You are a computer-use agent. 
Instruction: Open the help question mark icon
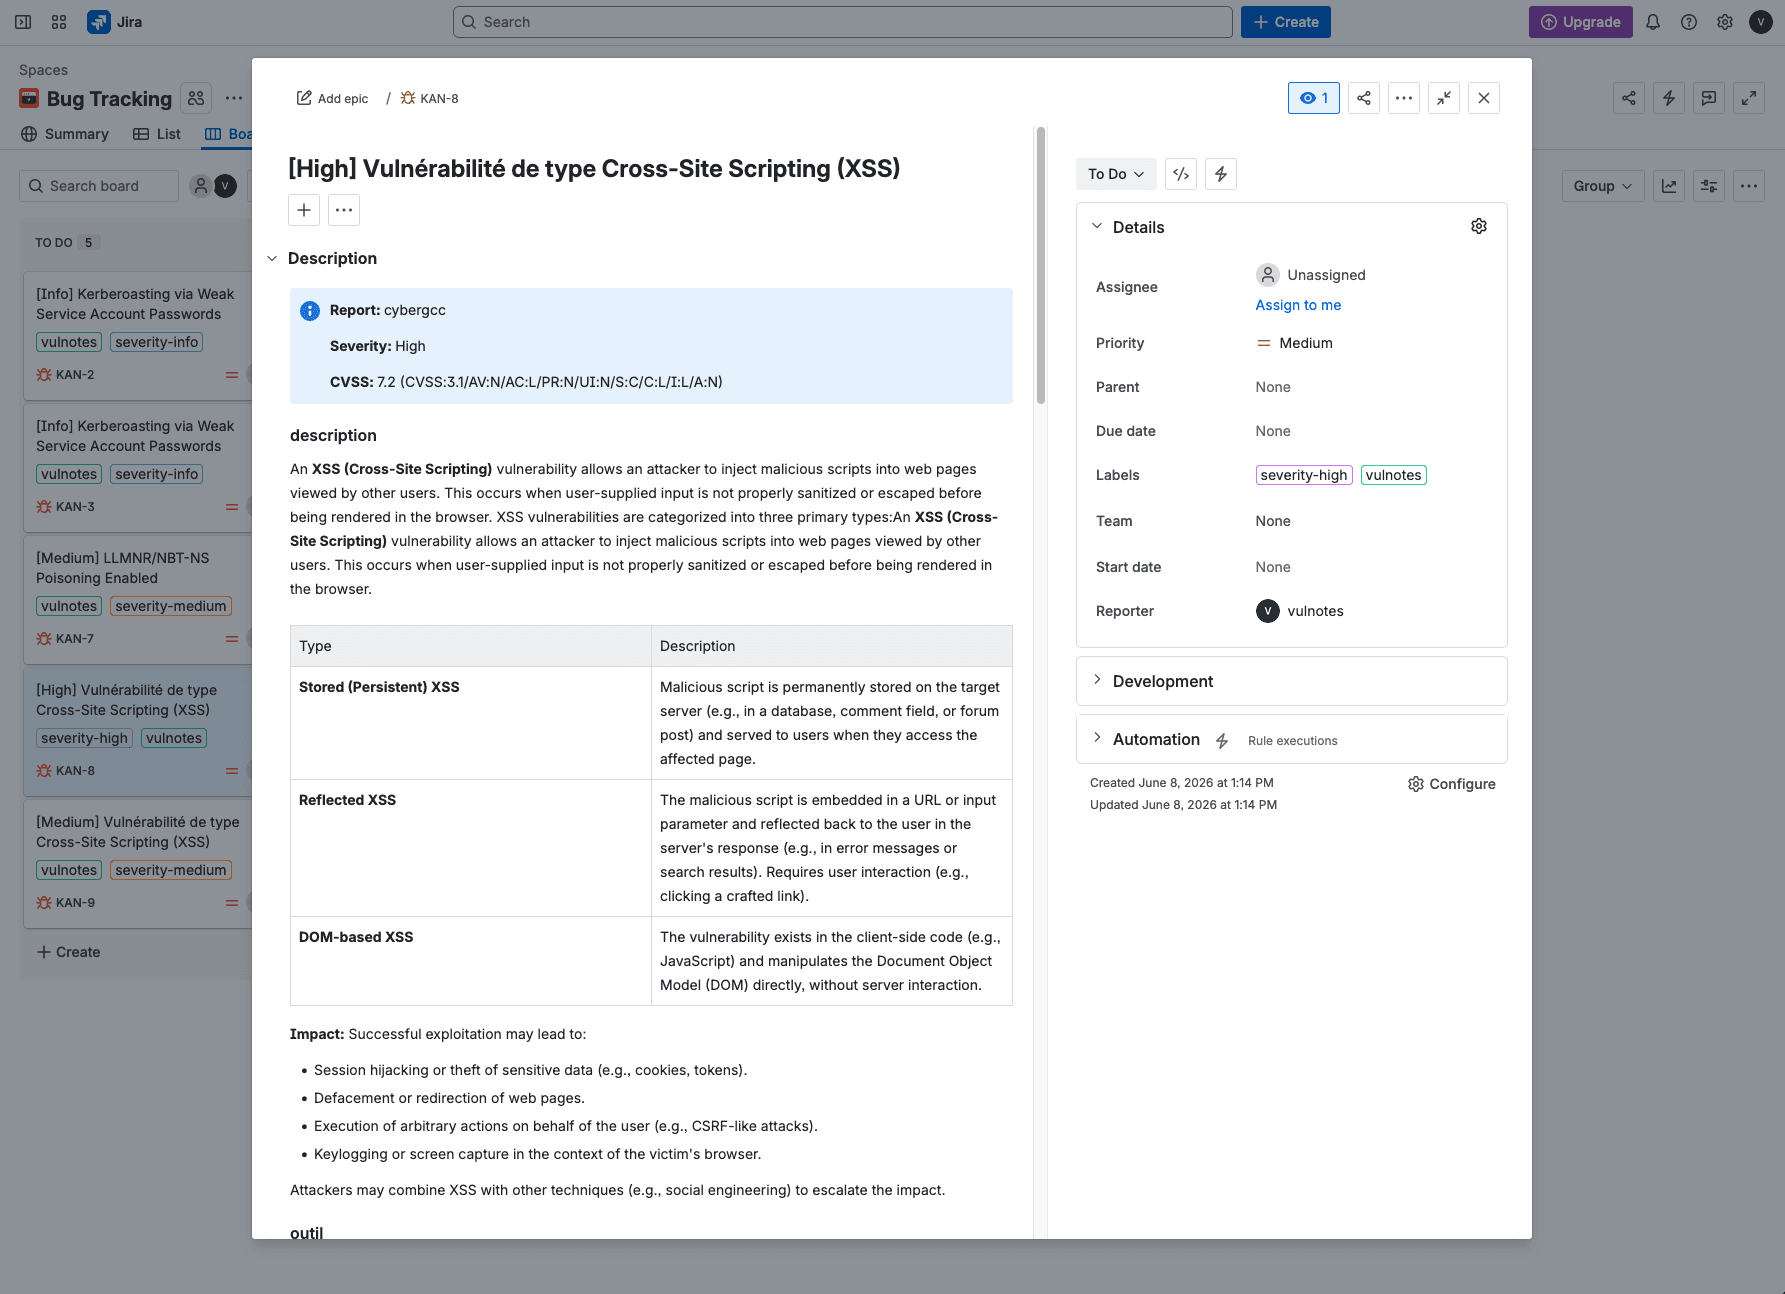tap(1689, 22)
